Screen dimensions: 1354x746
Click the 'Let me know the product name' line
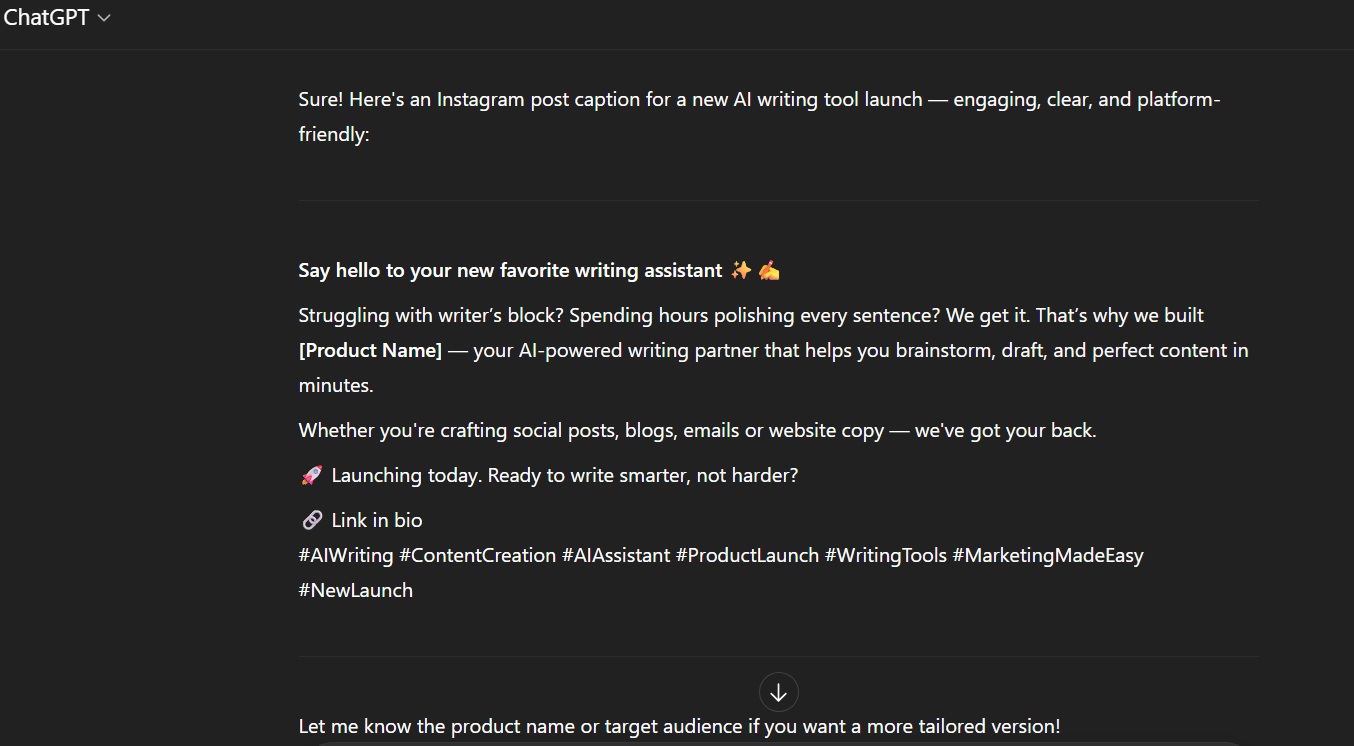679,726
